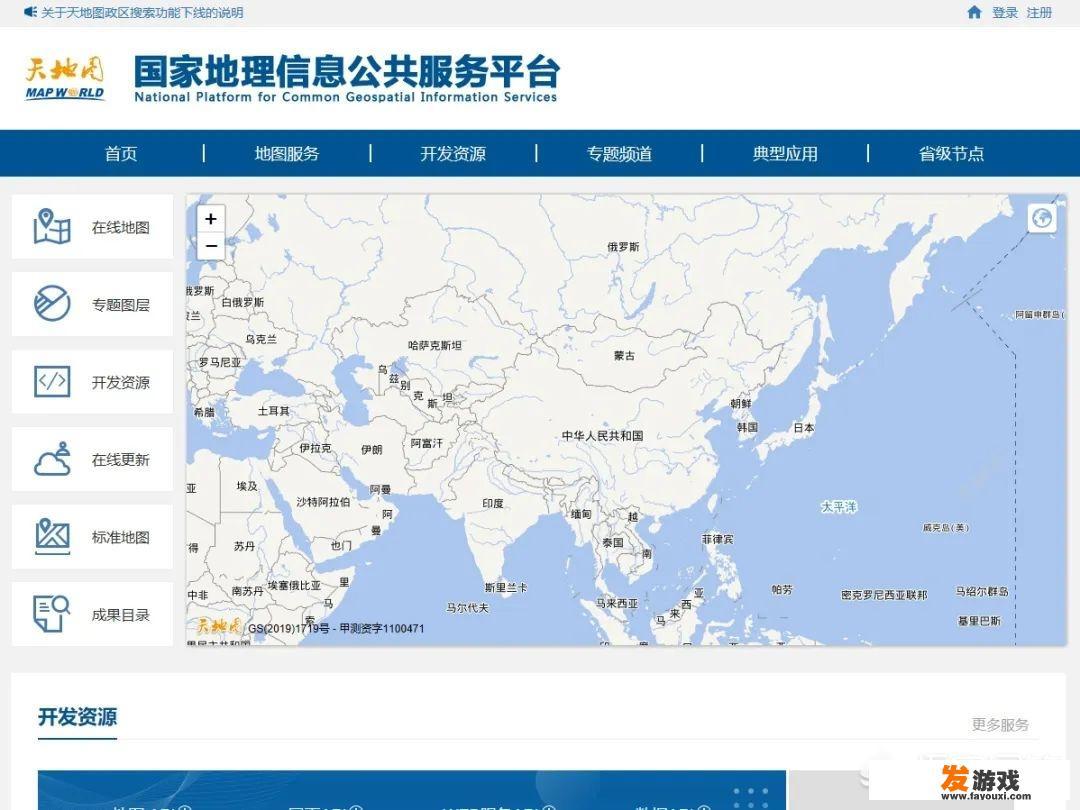
Task: Click the 俄罗斯 label on map
Action: click(x=623, y=247)
